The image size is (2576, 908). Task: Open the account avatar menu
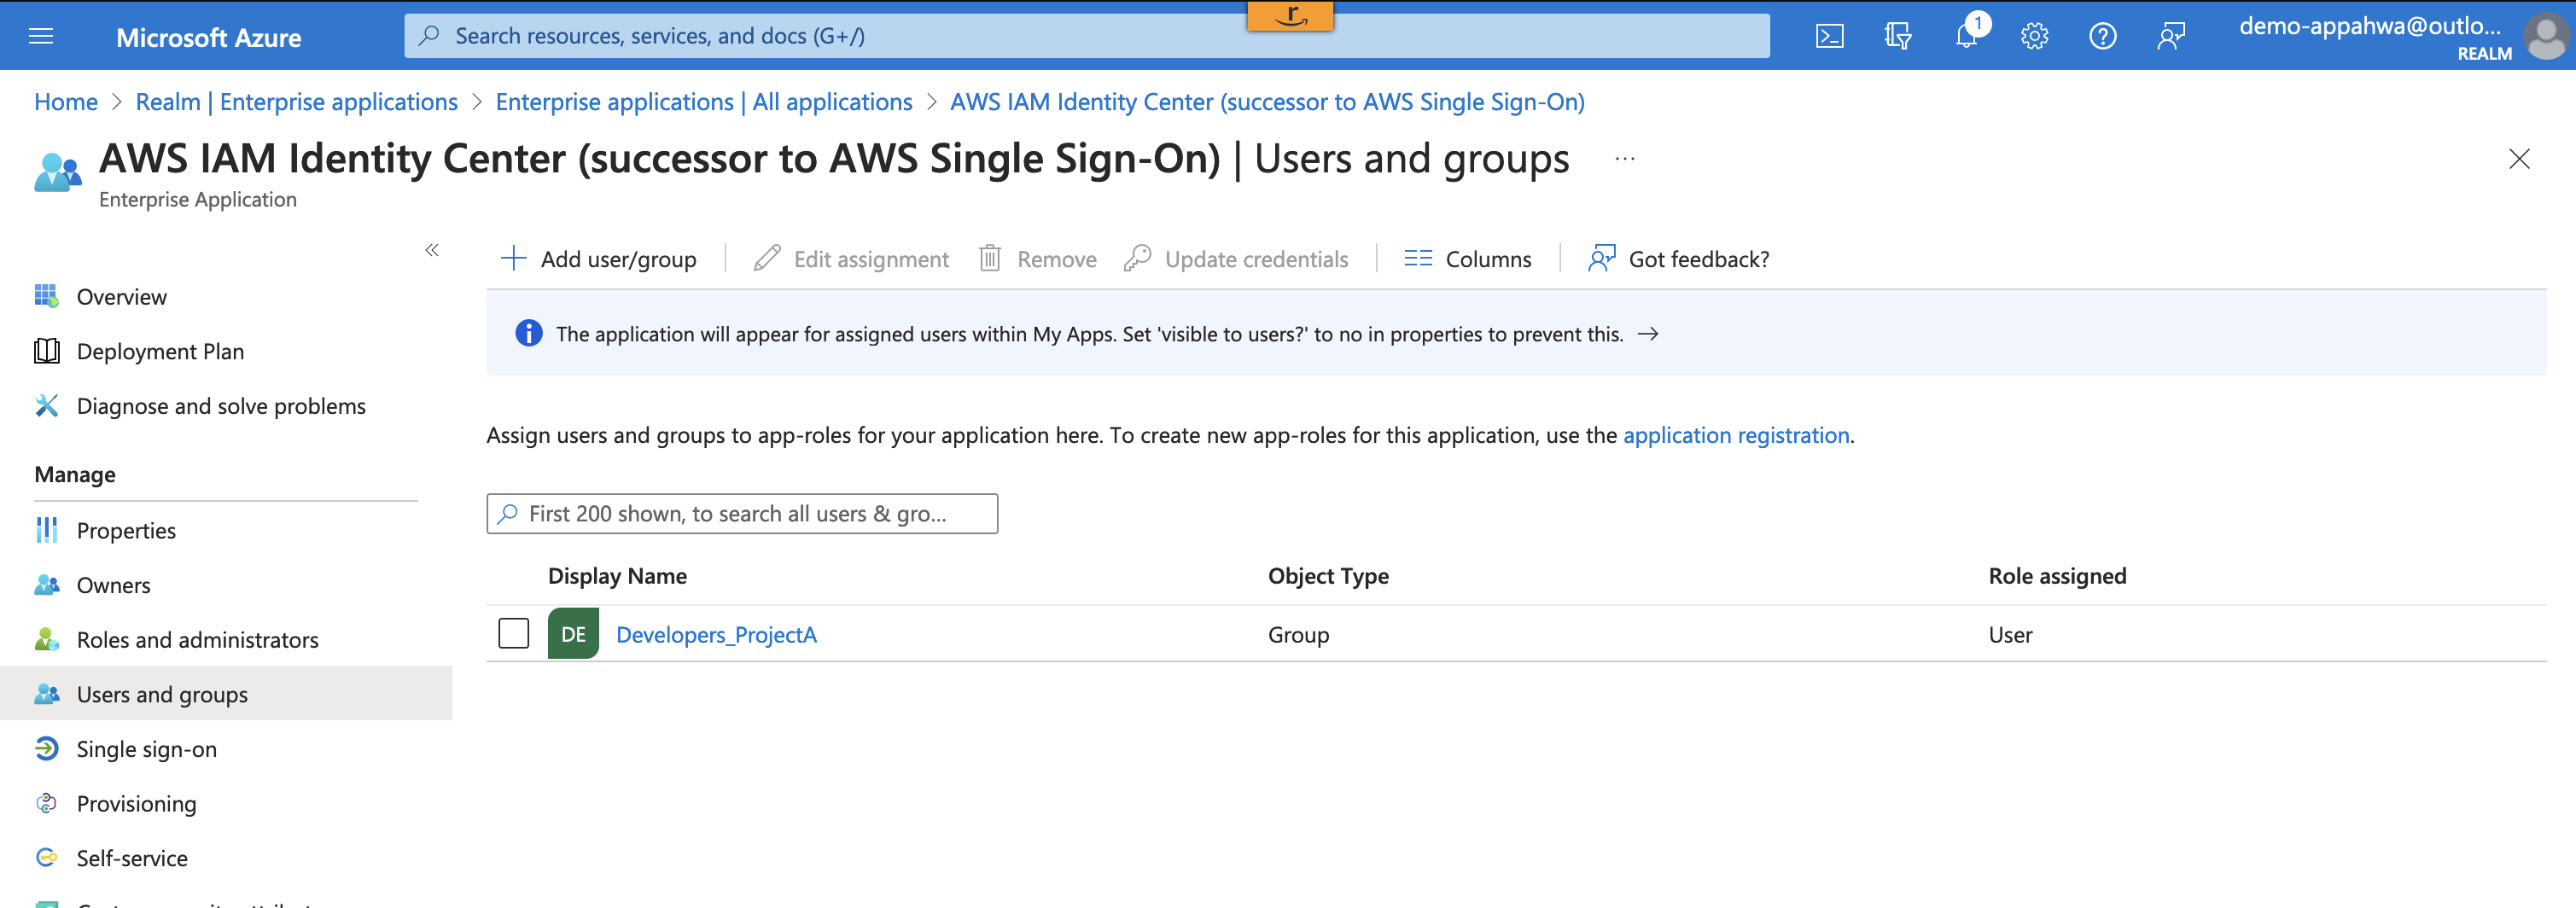click(x=2545, y=35)
